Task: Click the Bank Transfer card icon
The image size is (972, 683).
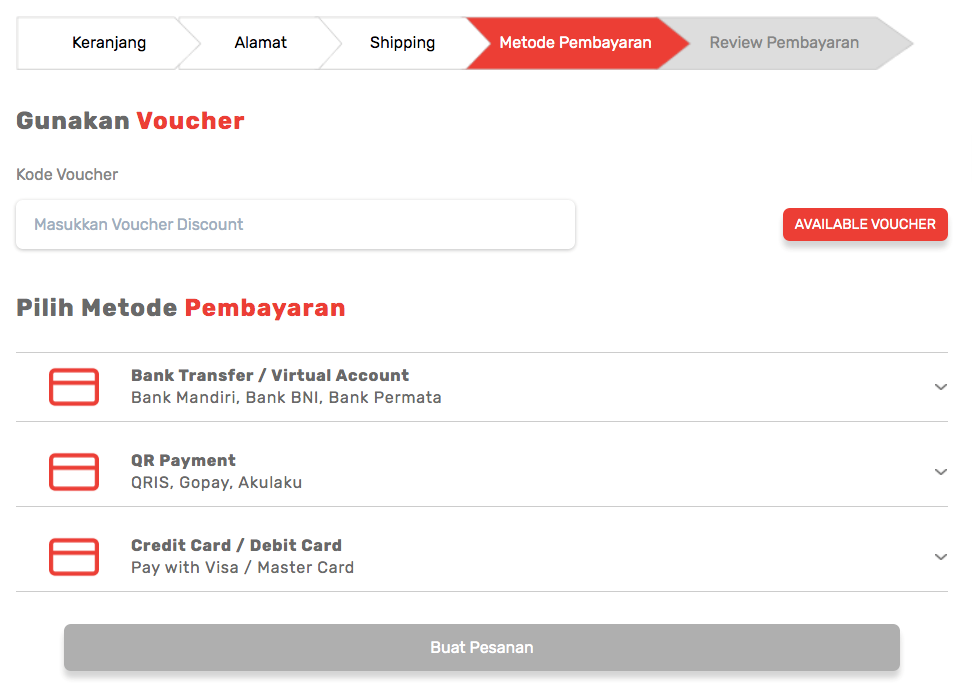Action: point(74,387)
